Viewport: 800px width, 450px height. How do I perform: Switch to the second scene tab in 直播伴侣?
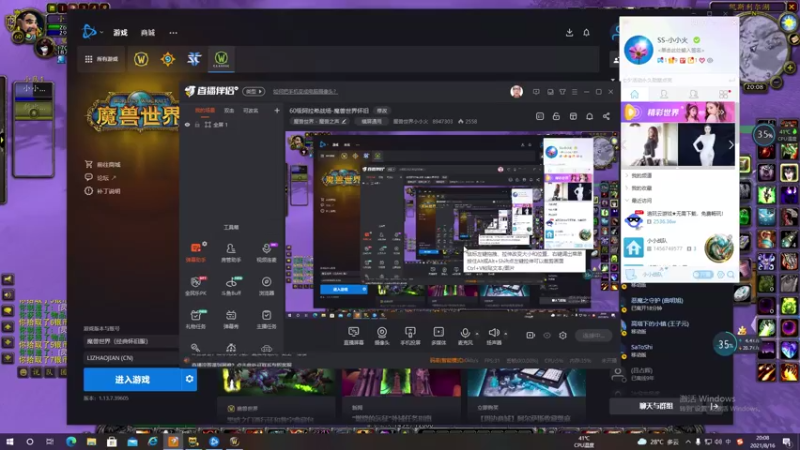(x=229, y=110)
